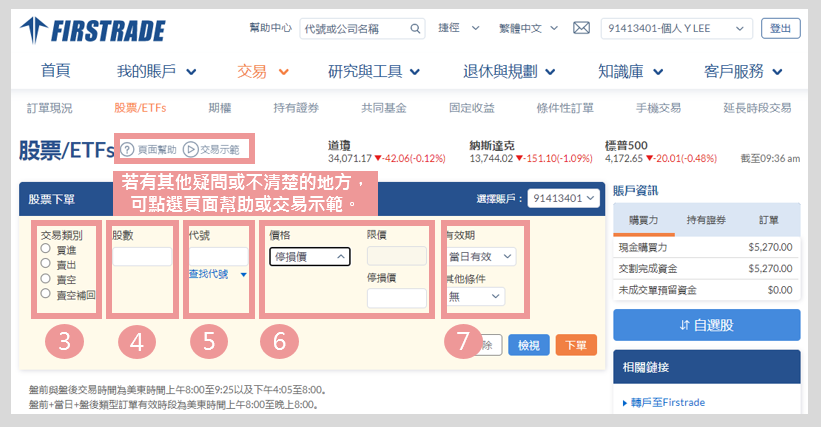This screenshot has width=821, height=427.
Task: Click the 頁面幫助 question mark icon
Action: [127, 150]
